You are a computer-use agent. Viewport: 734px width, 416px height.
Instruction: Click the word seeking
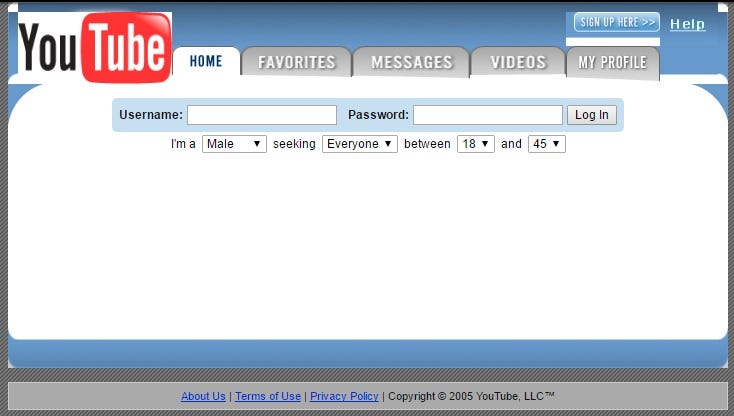pos(294,144)
